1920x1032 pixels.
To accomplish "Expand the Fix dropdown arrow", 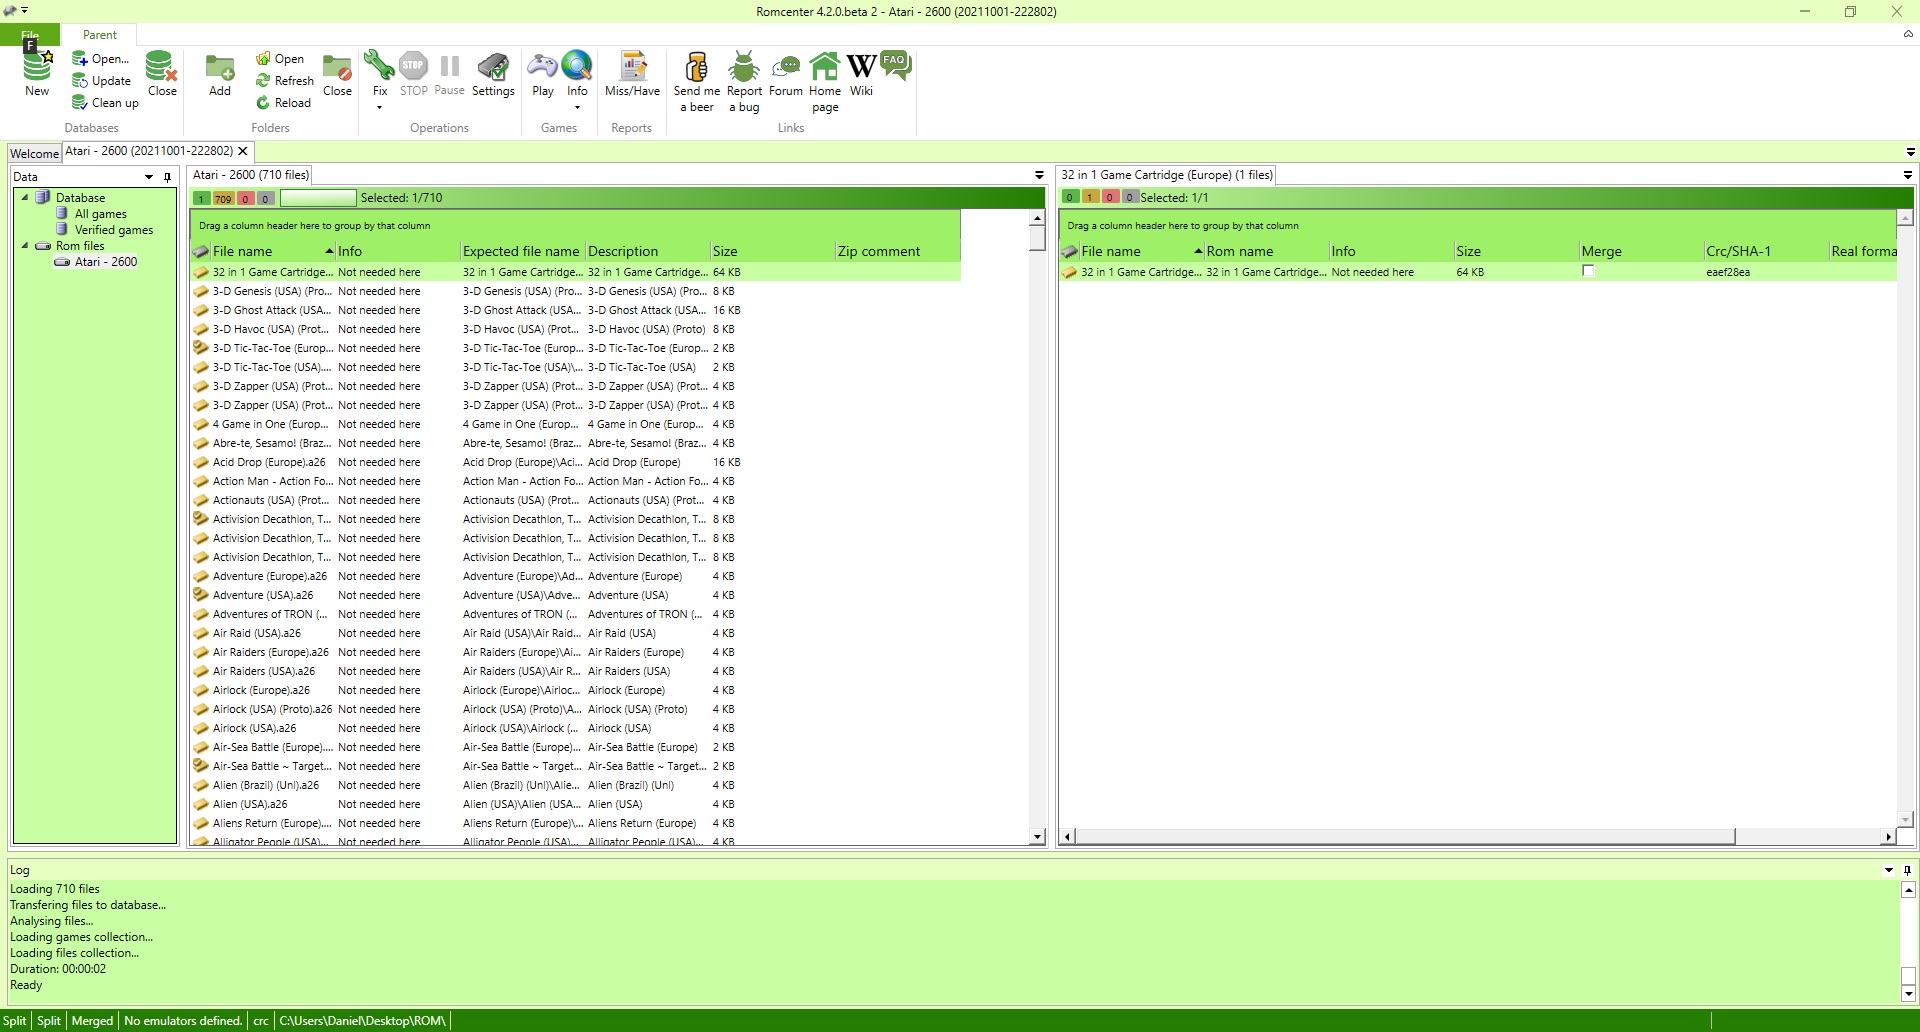I will (x=379, y=107).
